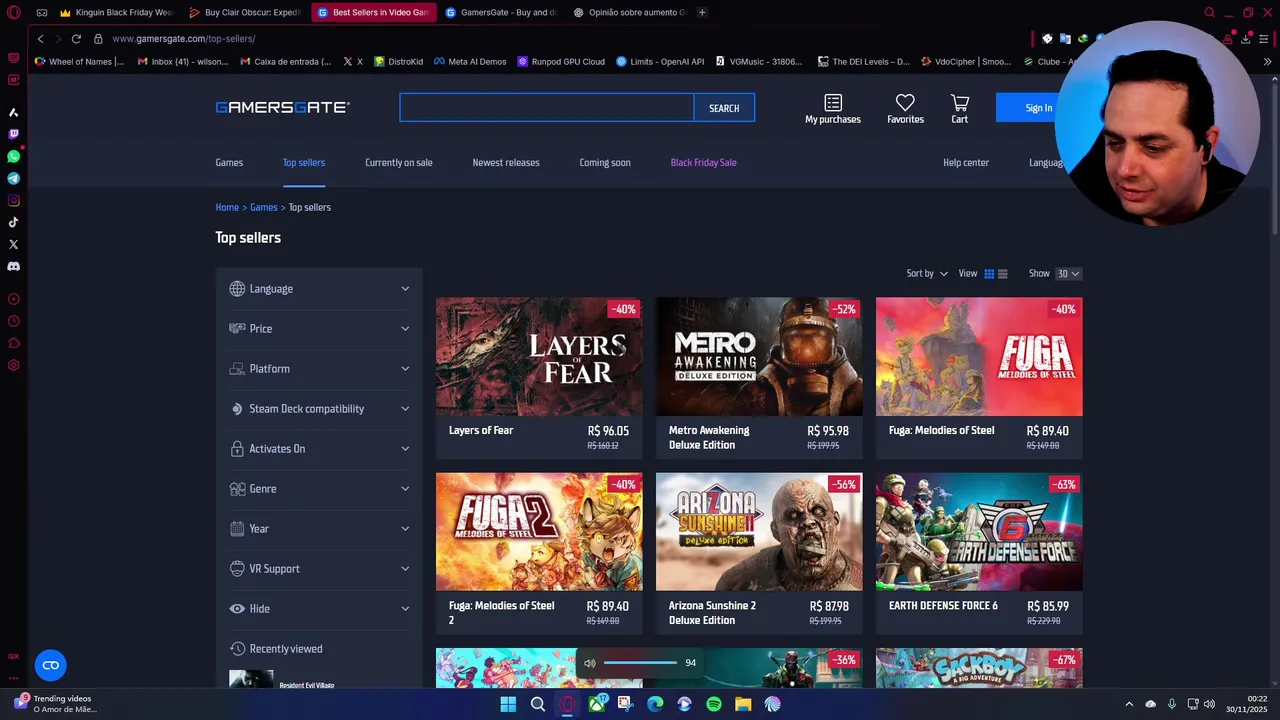Open the Help center link
Viewport: 1280px width, 720px height.
click(966, 163)
